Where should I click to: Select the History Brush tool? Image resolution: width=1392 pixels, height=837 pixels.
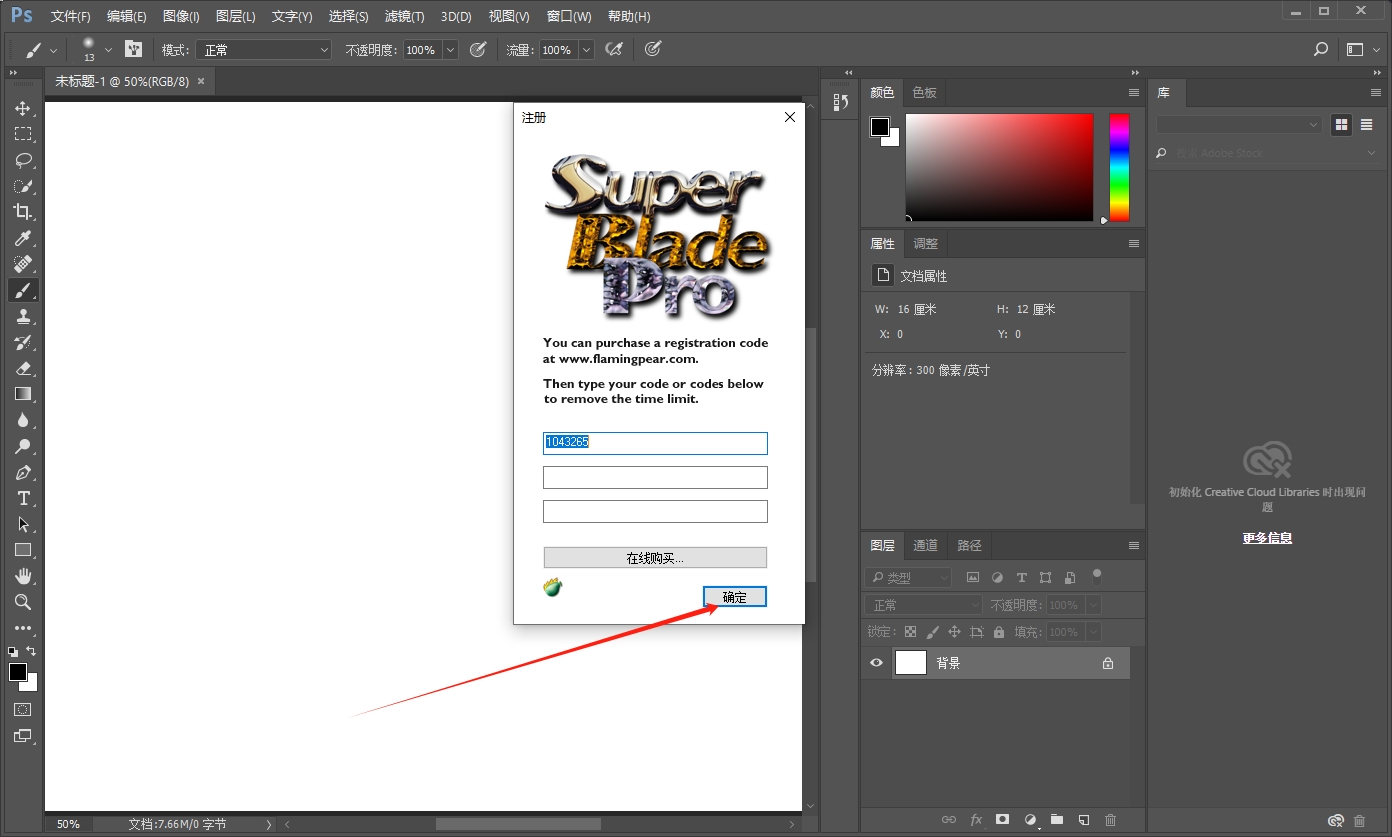pyautogui.click(x=22, y=342)
